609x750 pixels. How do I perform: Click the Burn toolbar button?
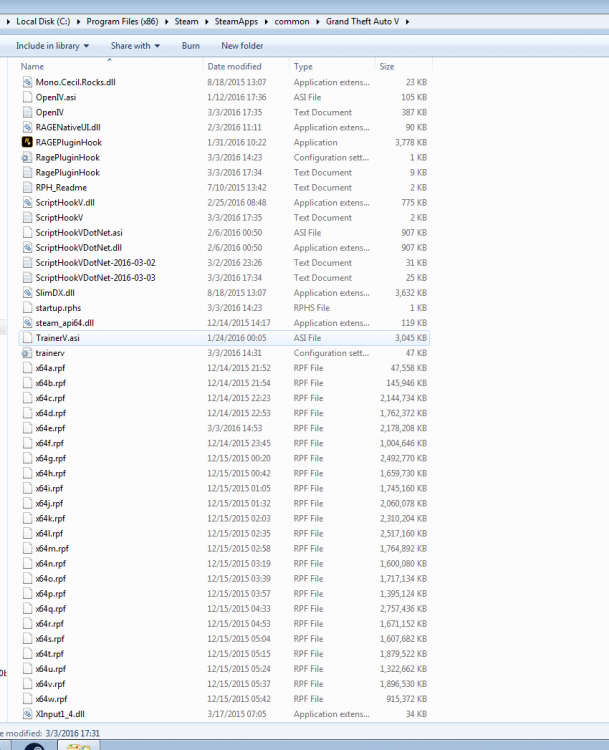click(191, 46)
